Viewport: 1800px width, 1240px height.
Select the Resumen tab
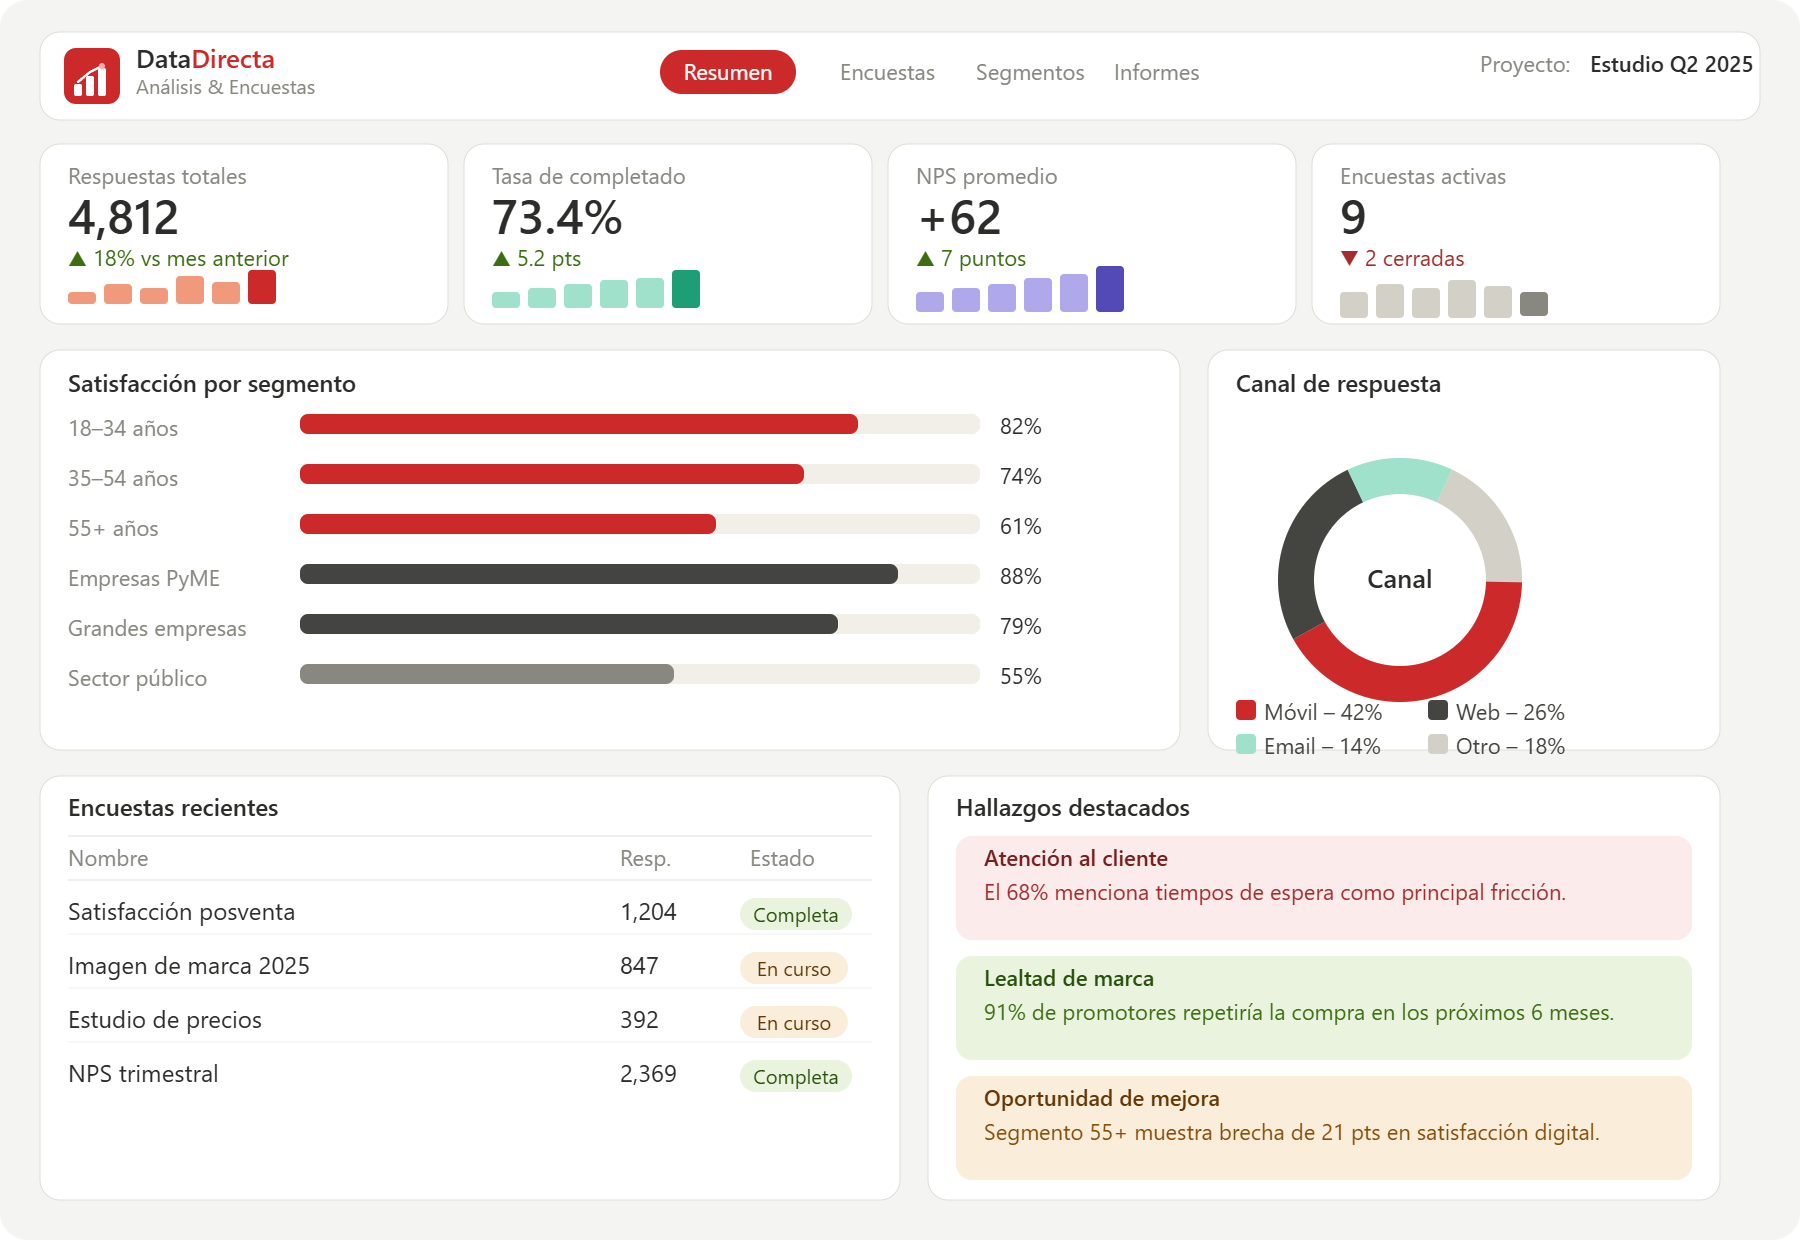[x=728, y=72]
